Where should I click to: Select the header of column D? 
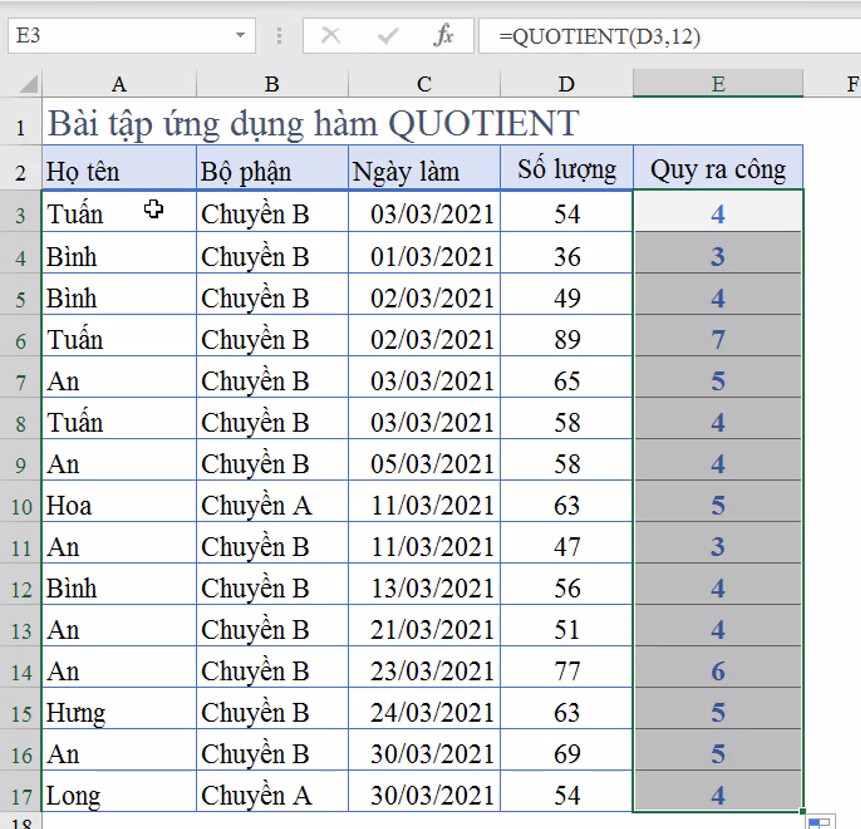point(566,85)
